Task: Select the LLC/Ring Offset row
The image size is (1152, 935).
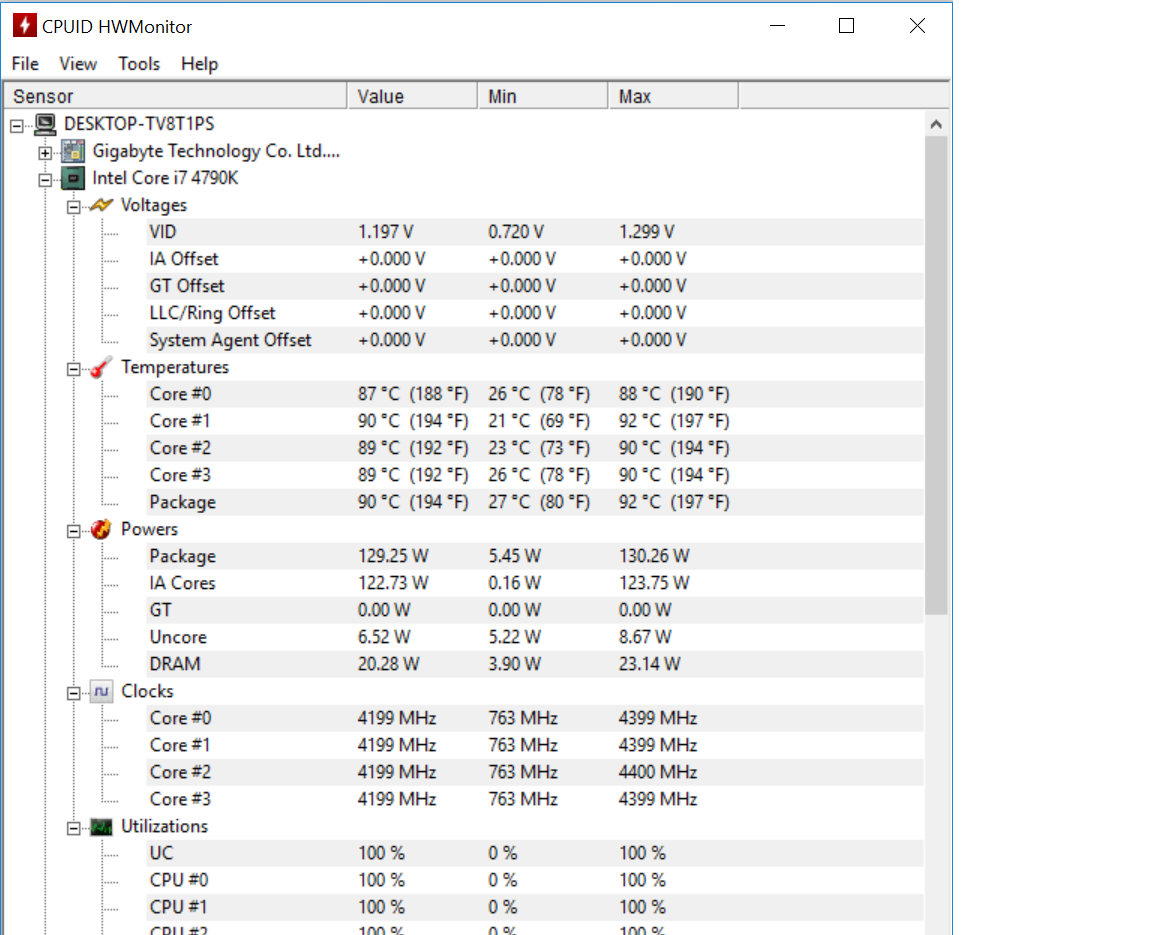Action: (x=535, y=313)
